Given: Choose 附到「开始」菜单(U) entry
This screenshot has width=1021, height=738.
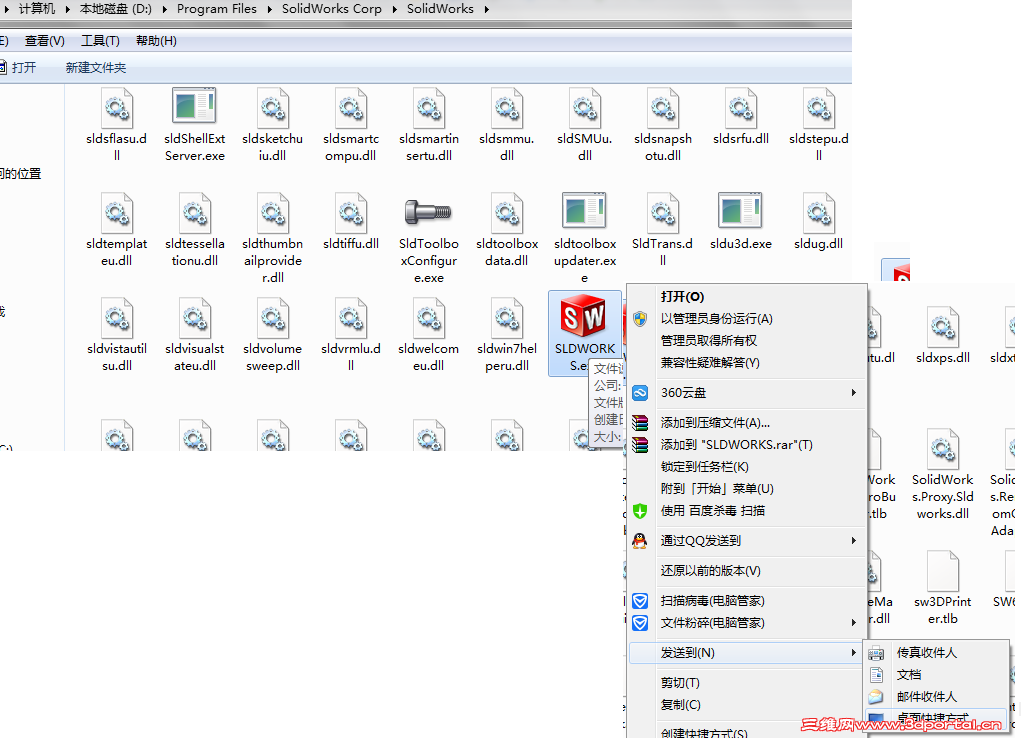Looking at the screenshot, I should (x=747, y=489).
